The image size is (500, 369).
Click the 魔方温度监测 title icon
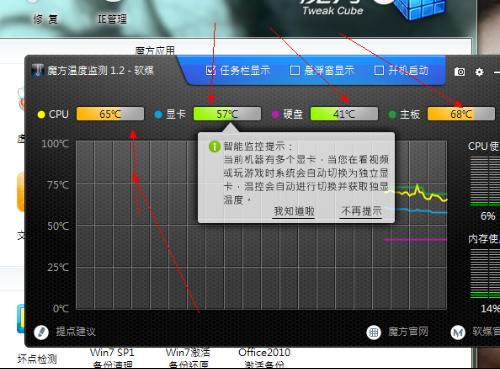[37, 70]
